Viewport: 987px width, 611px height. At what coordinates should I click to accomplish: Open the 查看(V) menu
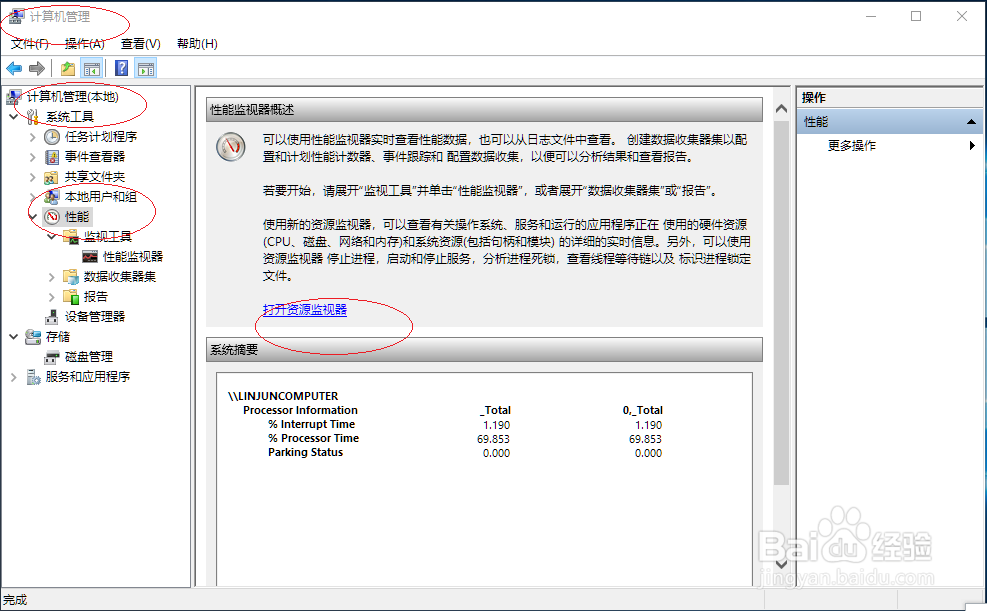pyautogui.click(x=140, y=43)
